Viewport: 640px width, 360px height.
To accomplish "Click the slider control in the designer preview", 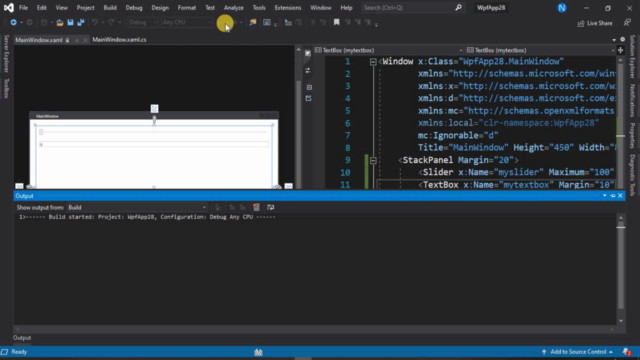I will [154, 132].
